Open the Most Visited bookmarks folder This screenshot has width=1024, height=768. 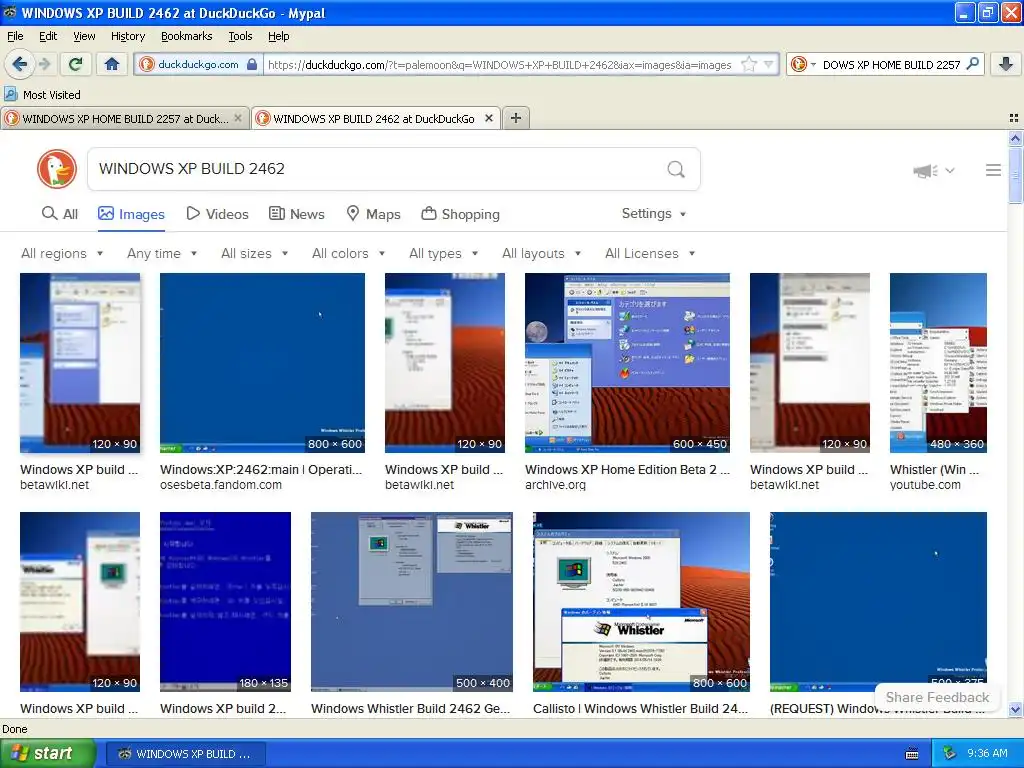click(x=43, y=95)
